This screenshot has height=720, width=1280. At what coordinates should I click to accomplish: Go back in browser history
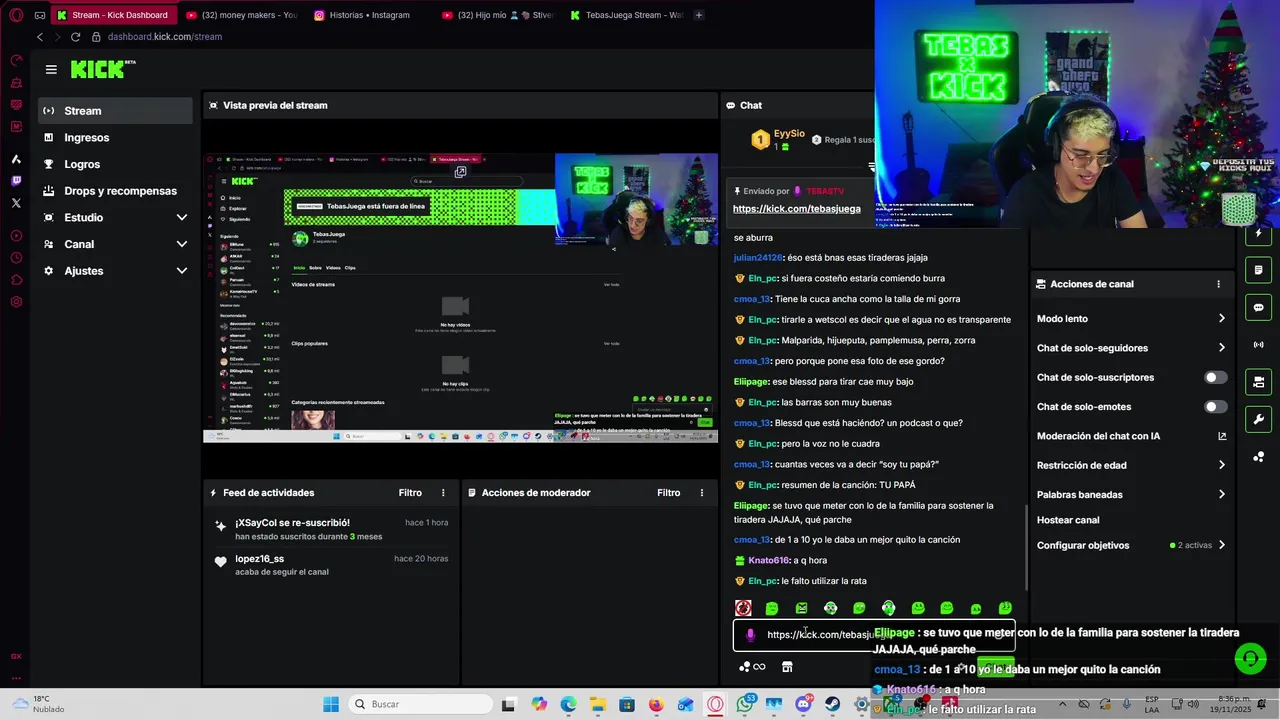(x=40, y=37)
